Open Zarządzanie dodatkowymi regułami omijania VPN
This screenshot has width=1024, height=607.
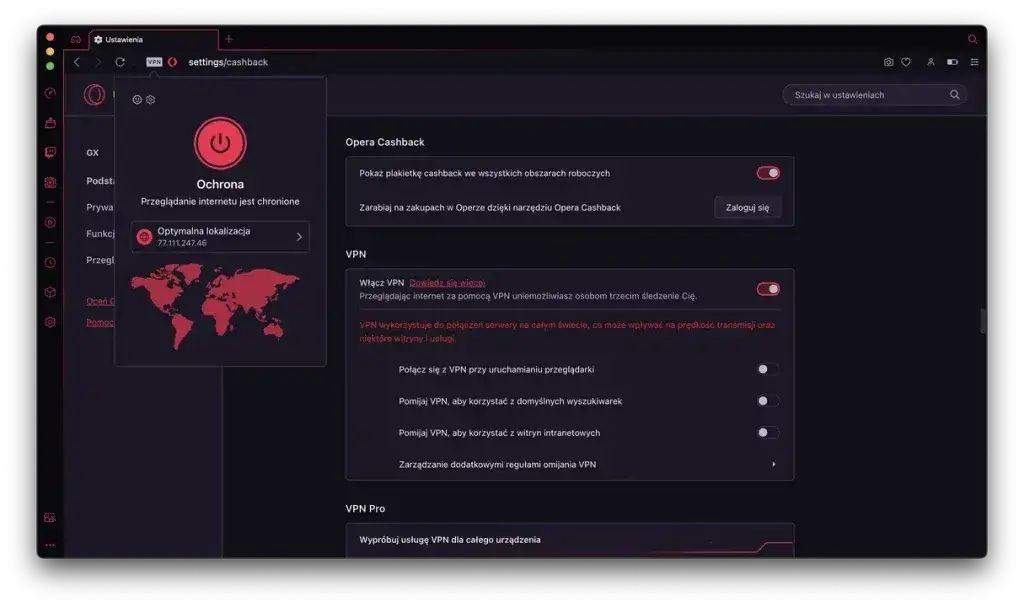[570, 464]
